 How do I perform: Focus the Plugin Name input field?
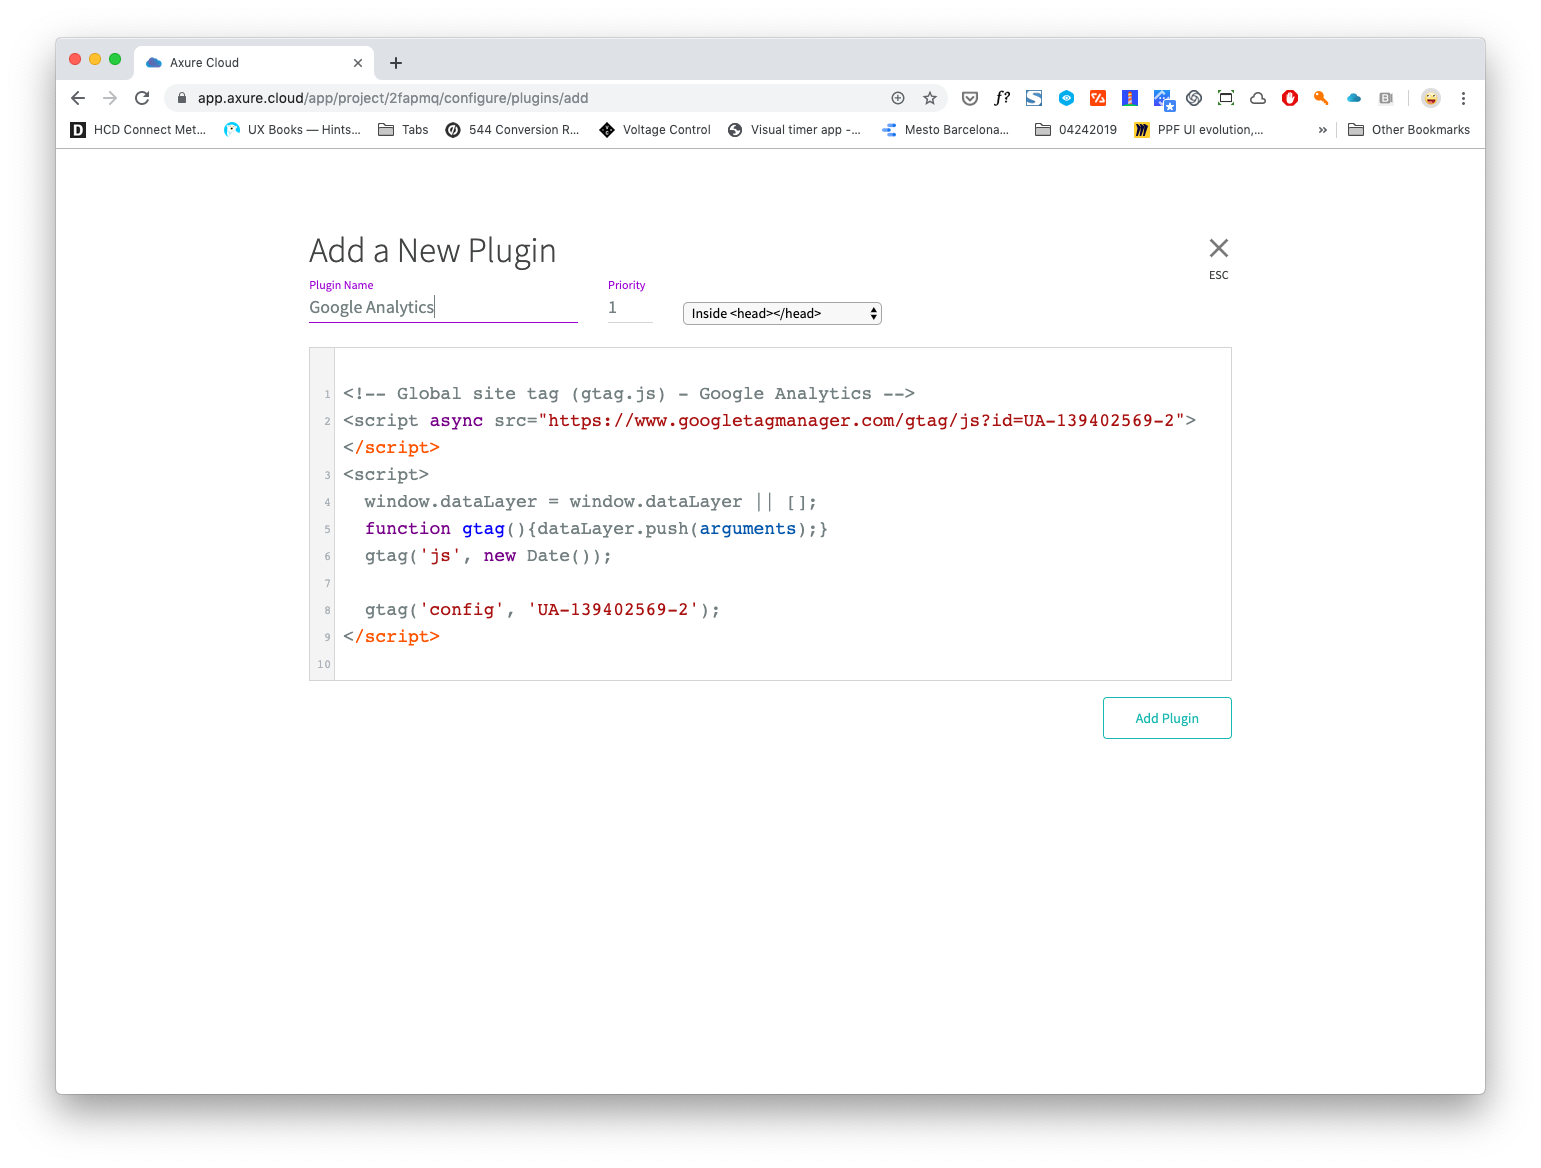pos(443,308)
